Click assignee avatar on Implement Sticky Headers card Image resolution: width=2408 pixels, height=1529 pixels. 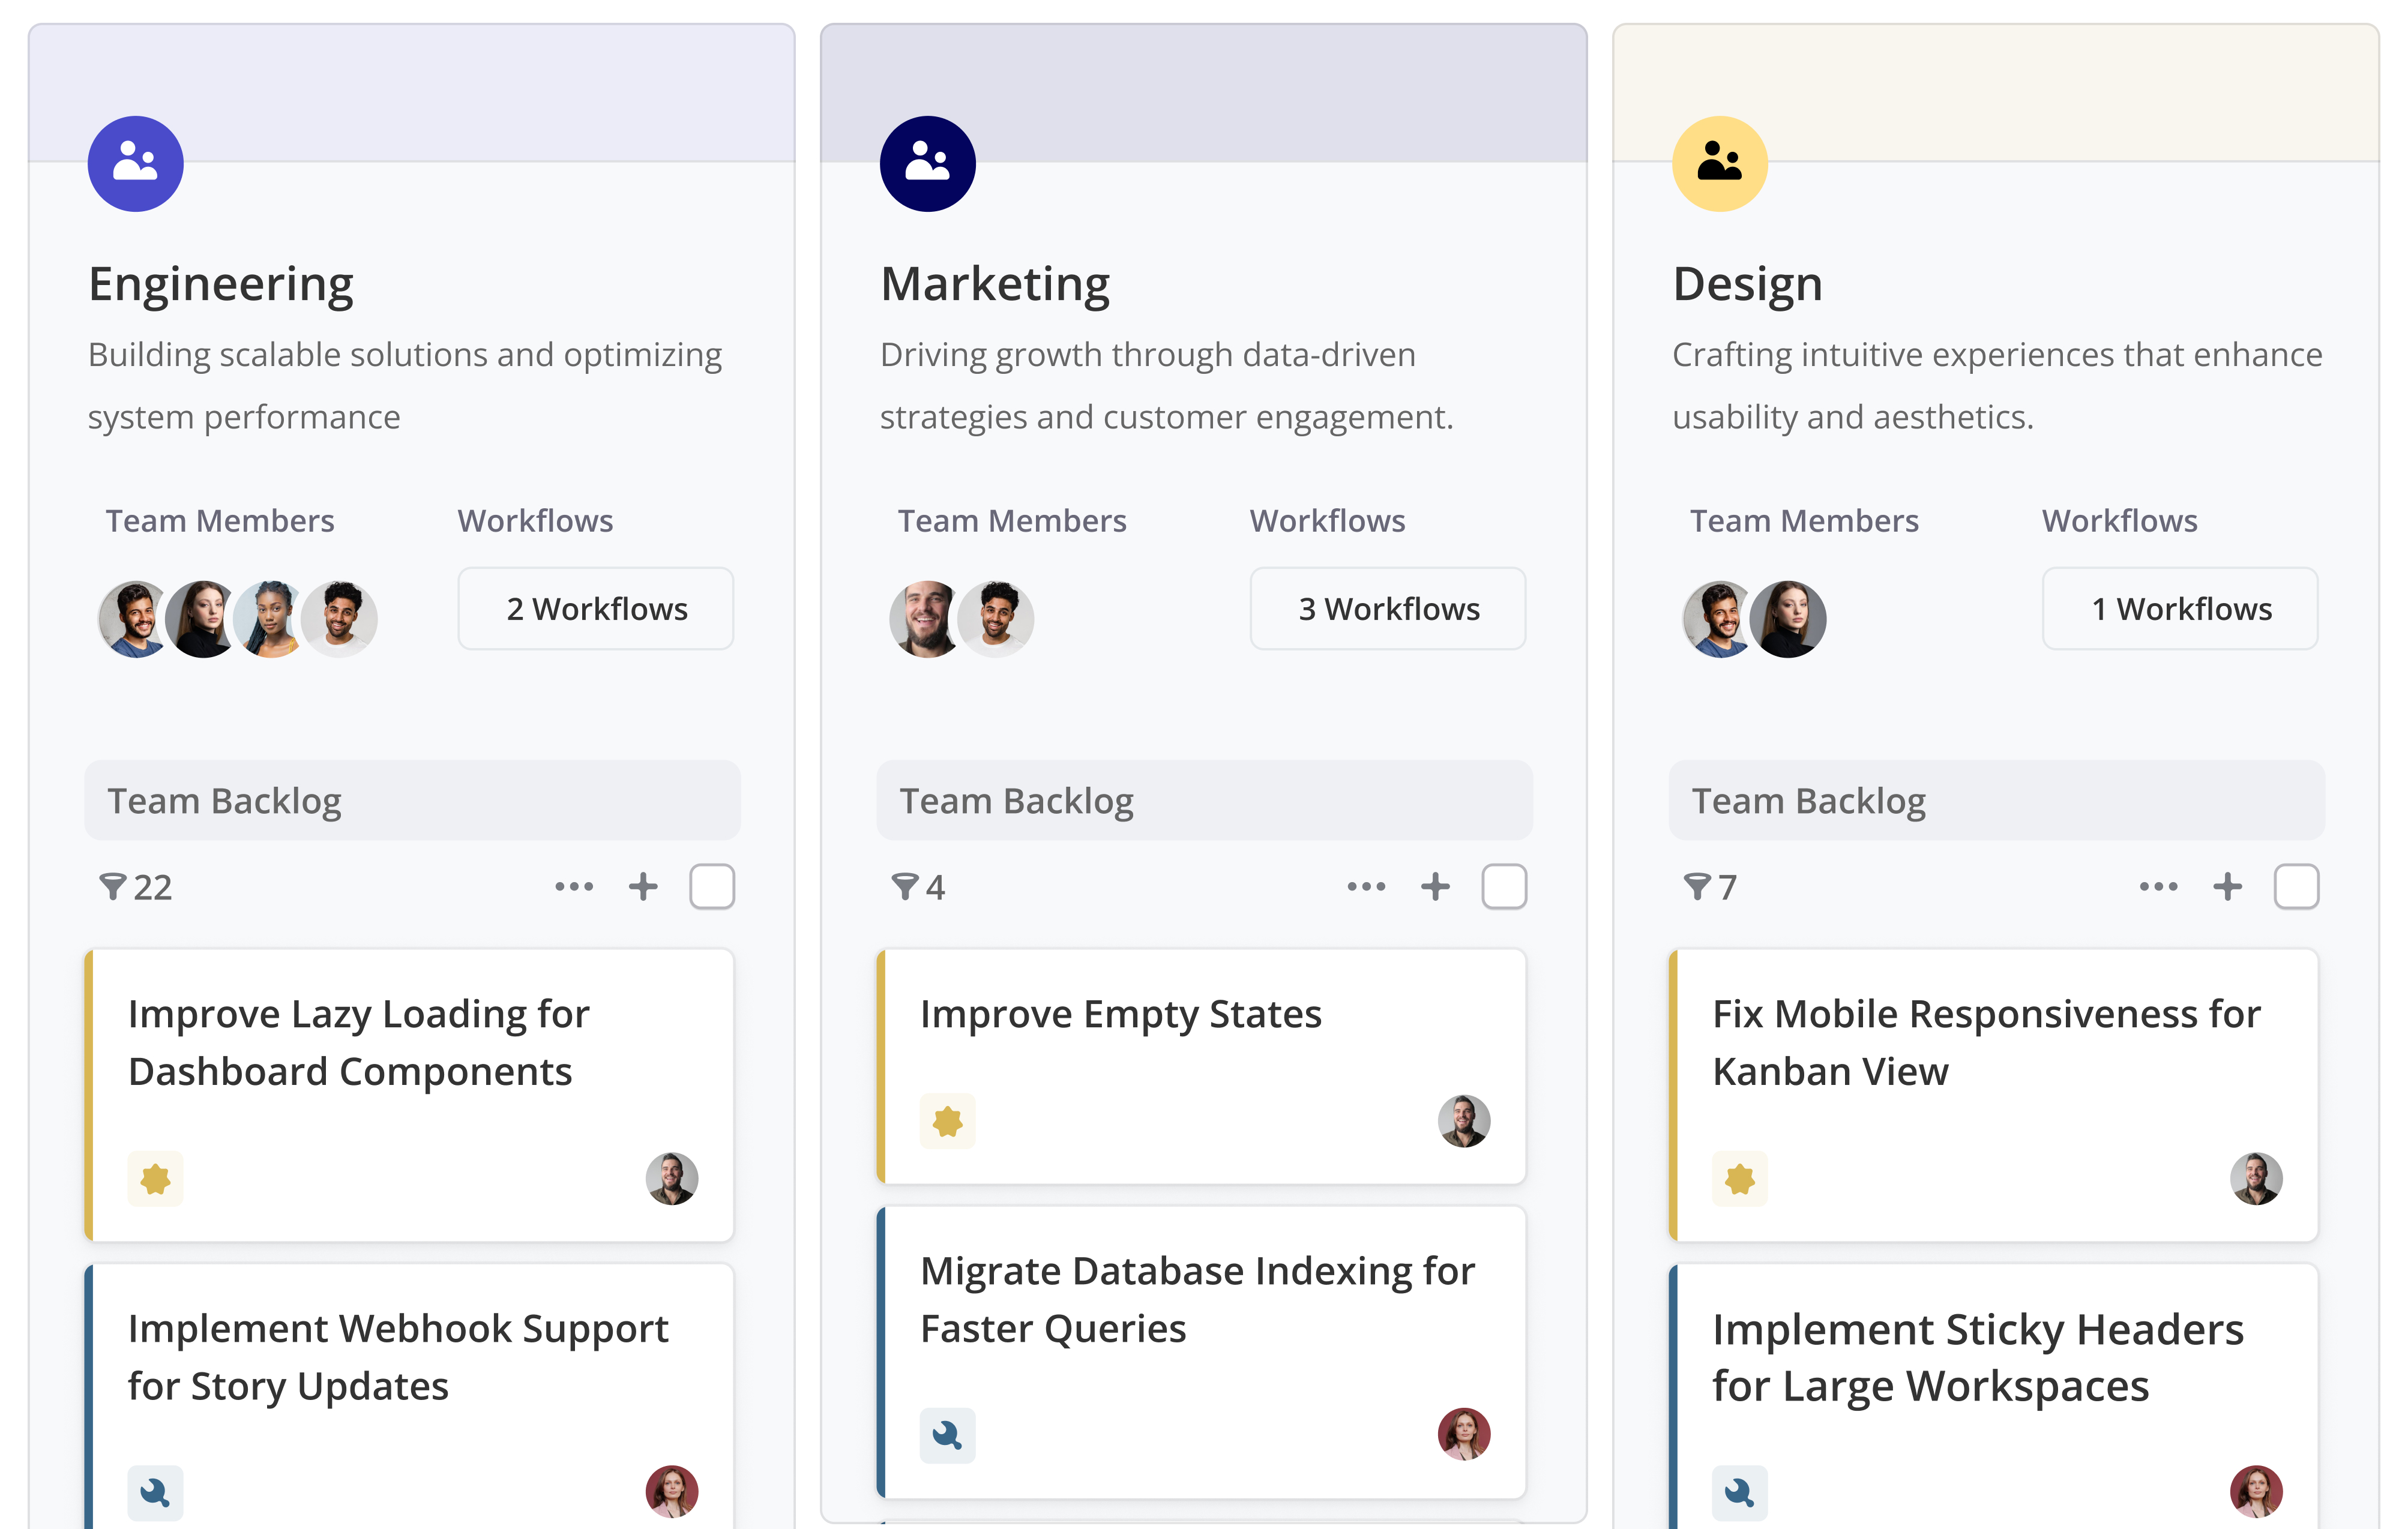[x=2256, y=1493]
